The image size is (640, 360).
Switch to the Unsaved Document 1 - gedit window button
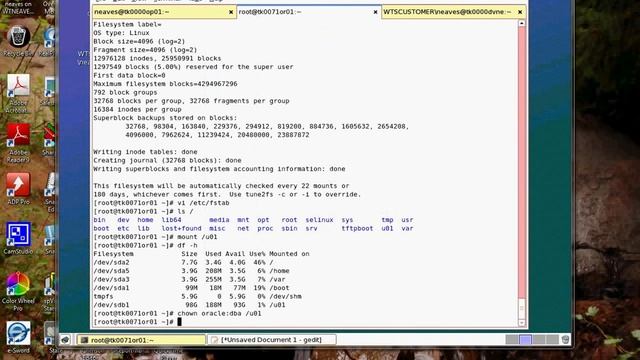(x=272, y=340)
